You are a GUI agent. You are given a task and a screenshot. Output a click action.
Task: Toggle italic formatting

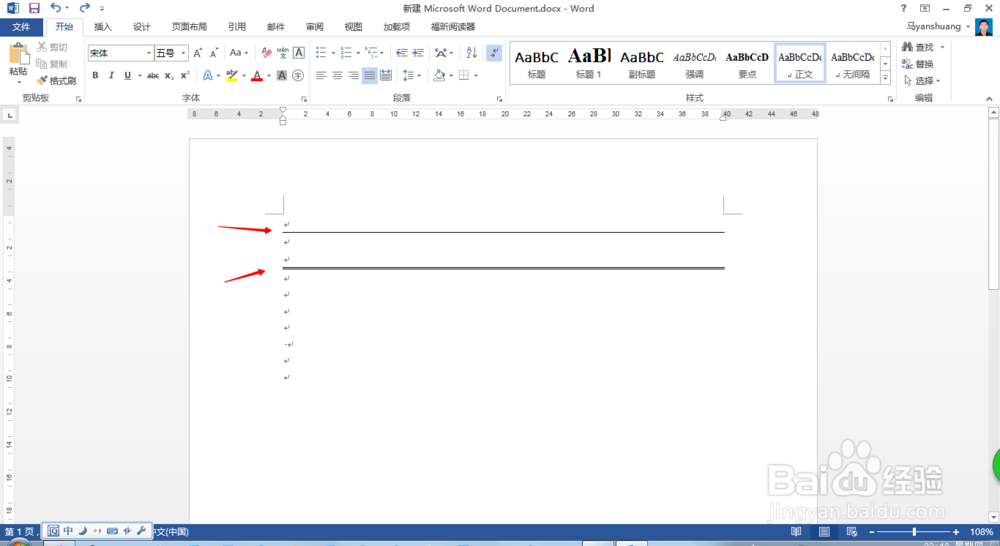pyautogui.click(x=111, y=75)
